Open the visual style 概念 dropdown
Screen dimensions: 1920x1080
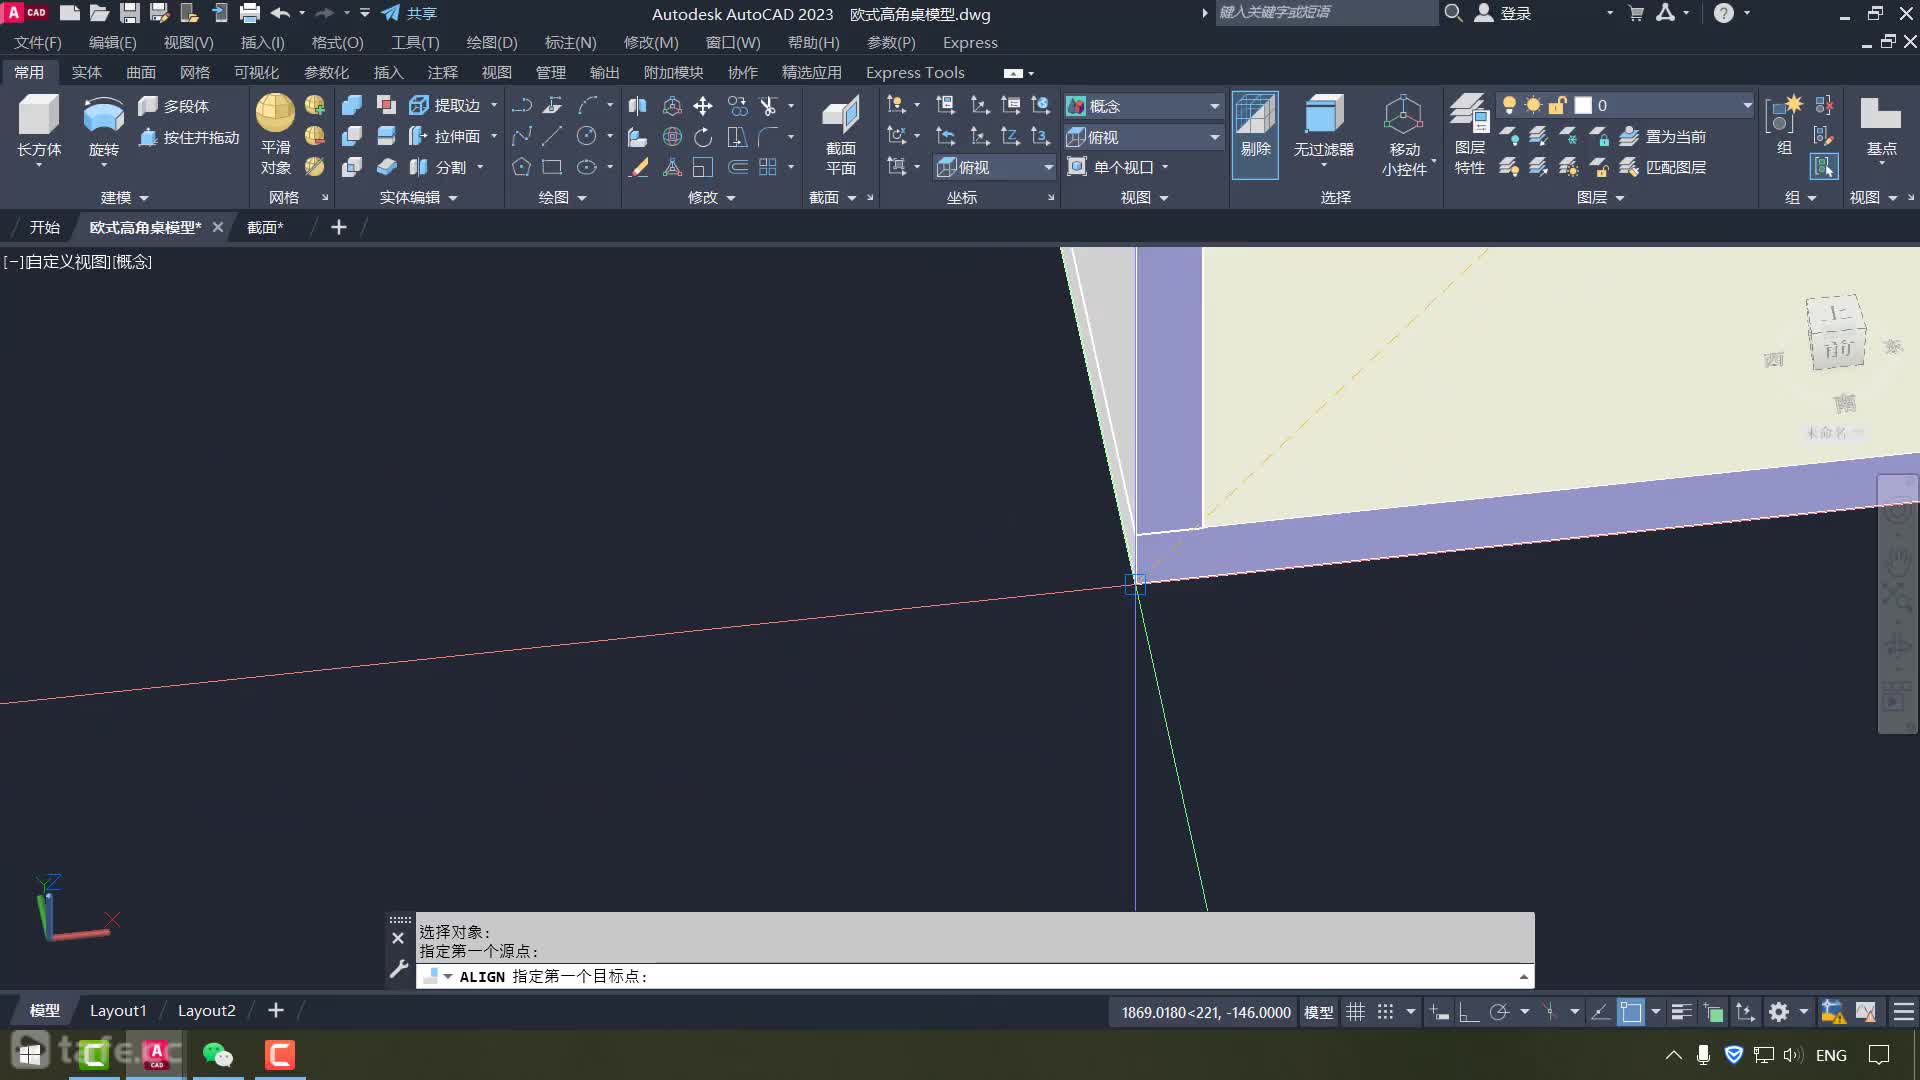pyautogui.click(x=1144, y=106)
